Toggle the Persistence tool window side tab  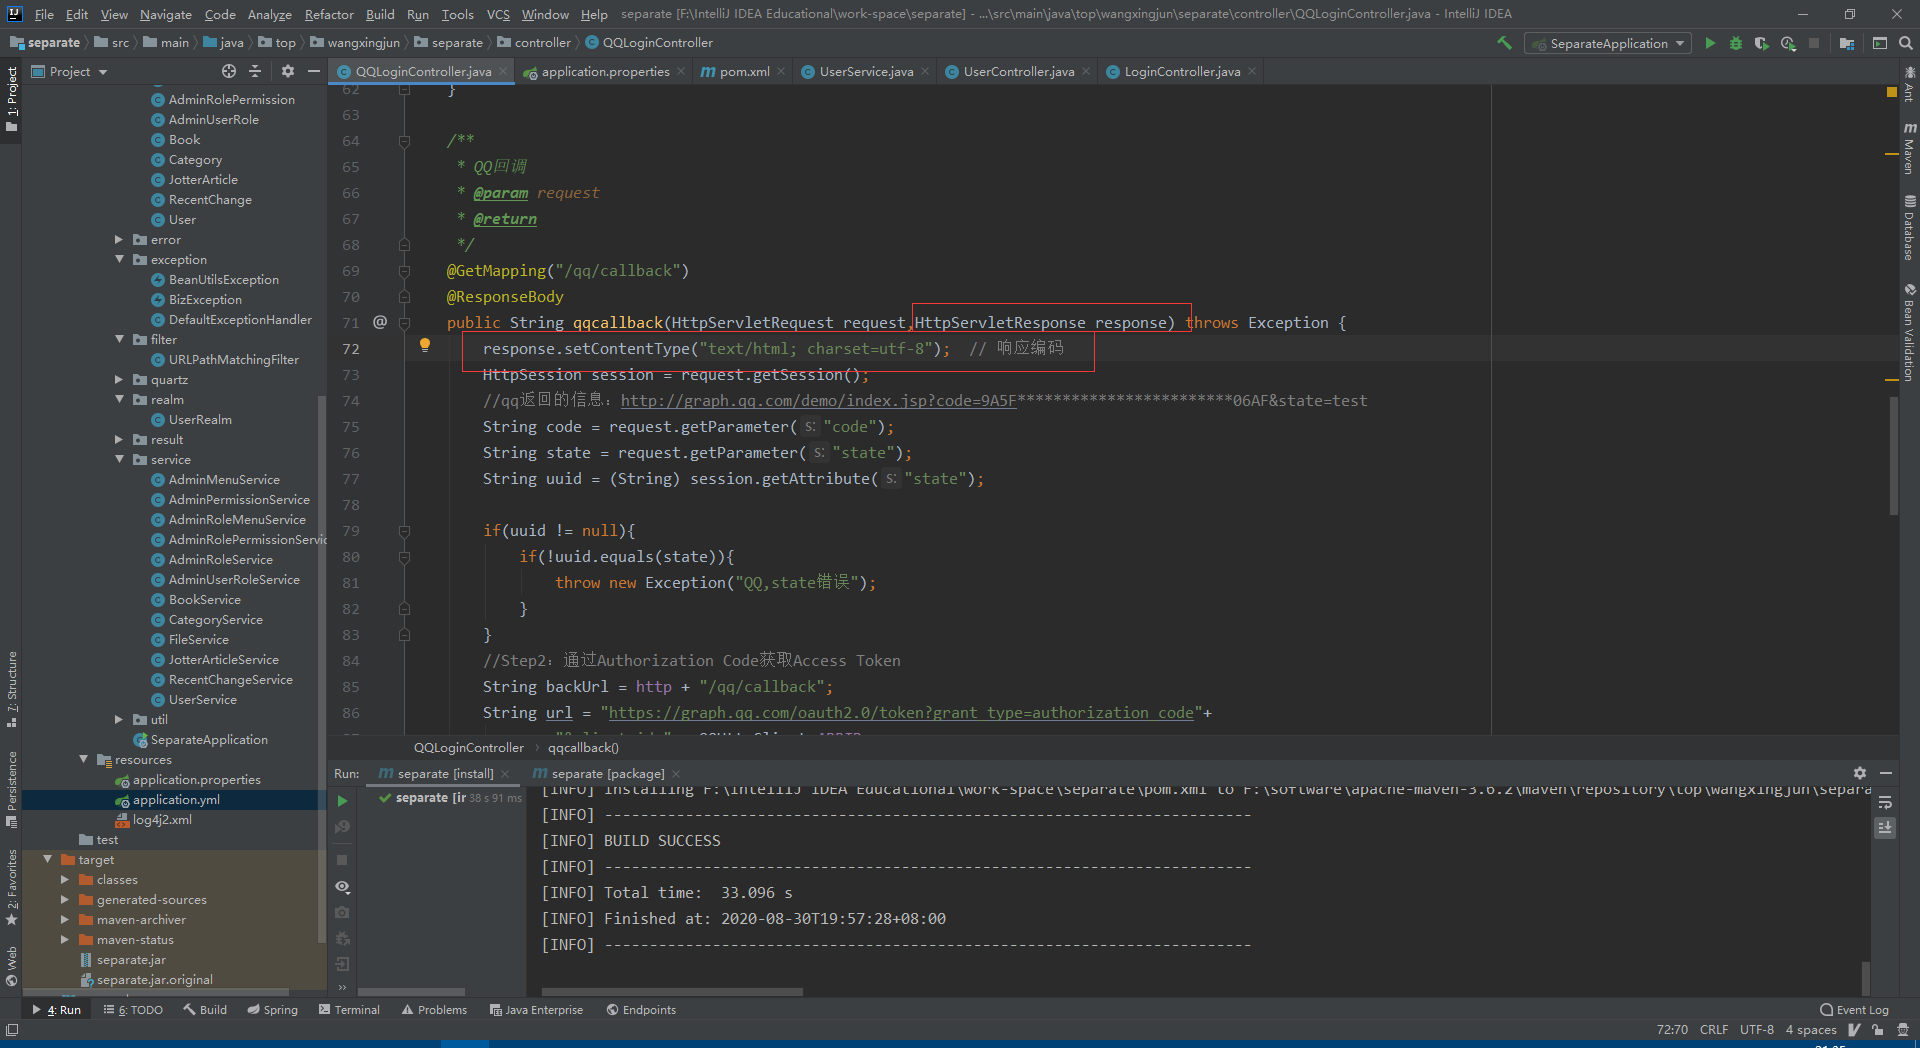(x=12, y=790)
